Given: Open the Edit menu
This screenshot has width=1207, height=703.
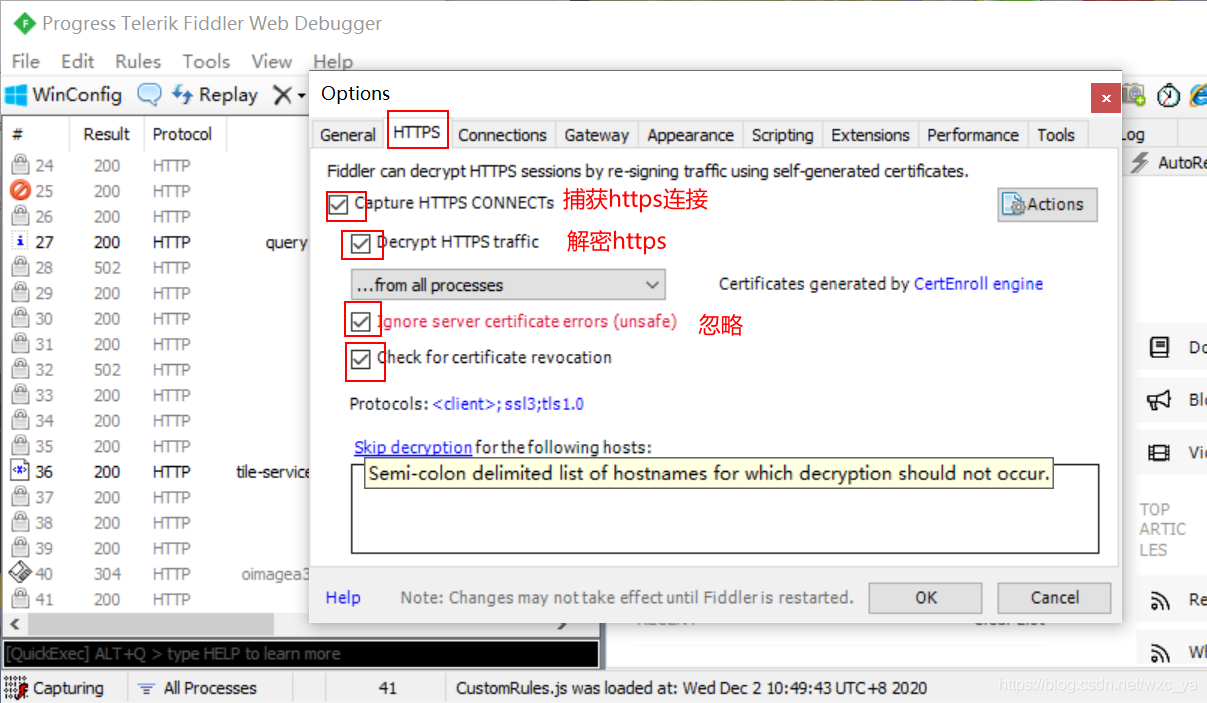Looking at the screenshot, I should click(78, 62).
